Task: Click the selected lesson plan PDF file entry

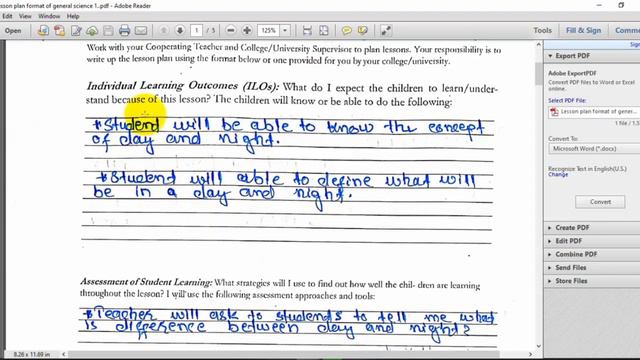Action: click(594, 111)
